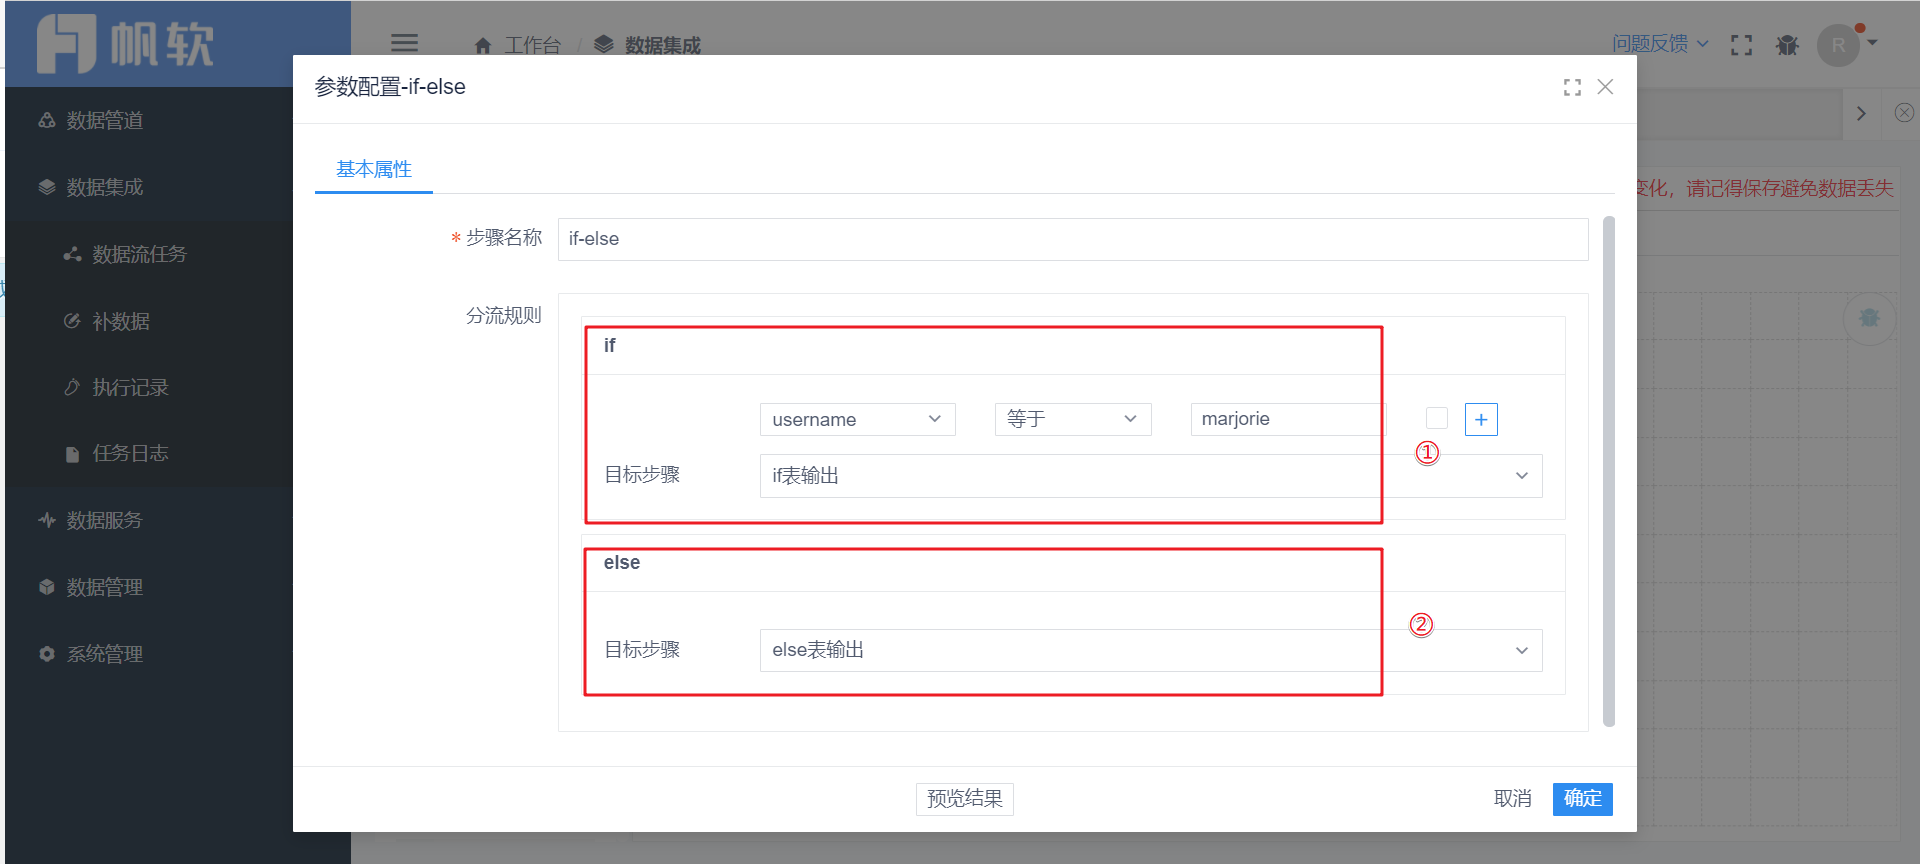1920x864 pixels.
Task: Click the 分流规则 label
Action: click(x=504, y=316)
